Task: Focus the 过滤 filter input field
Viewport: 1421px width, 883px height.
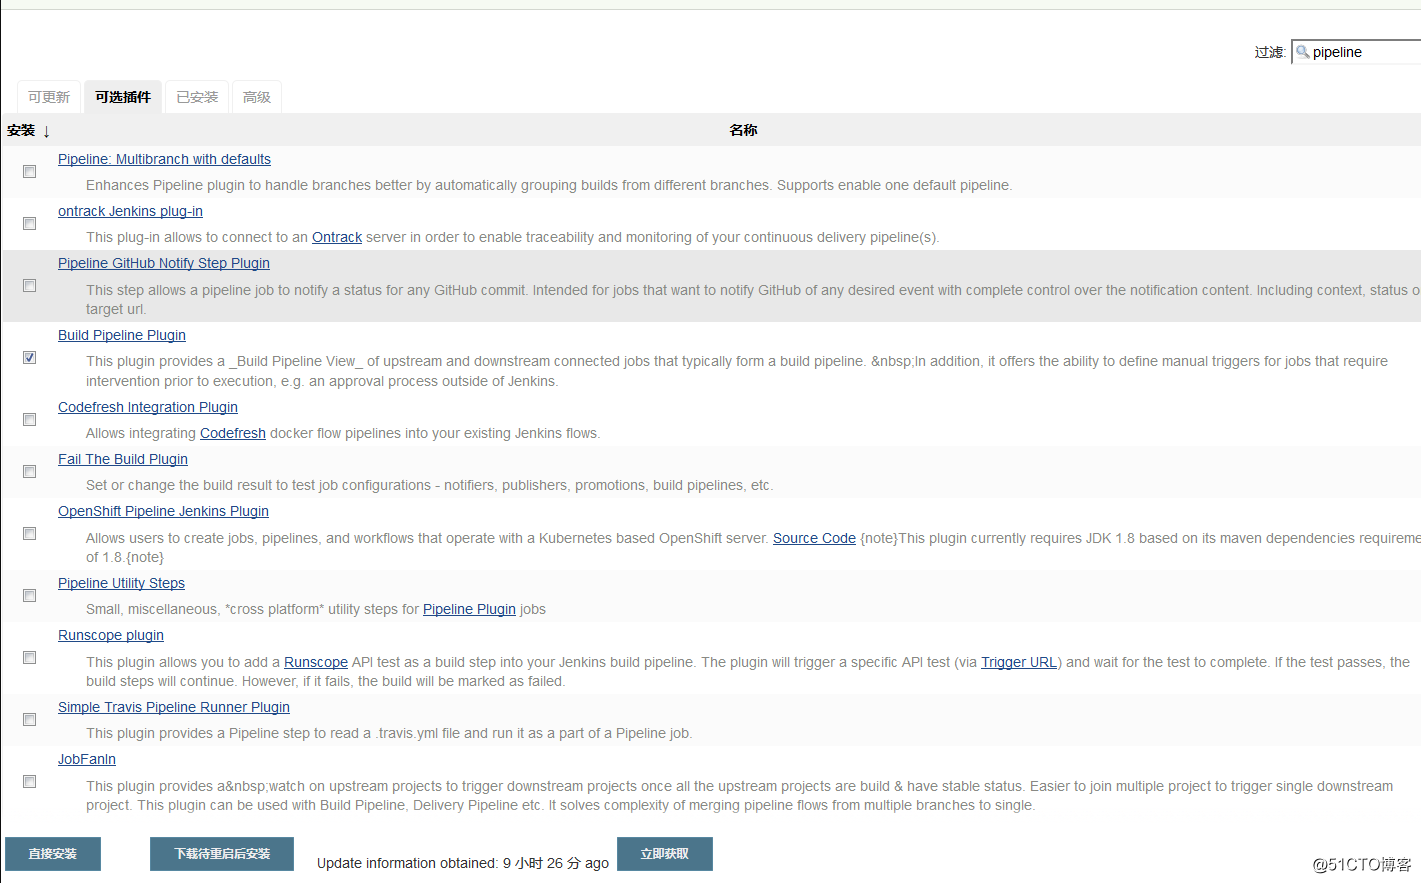Action: (x=1356, y=52)
